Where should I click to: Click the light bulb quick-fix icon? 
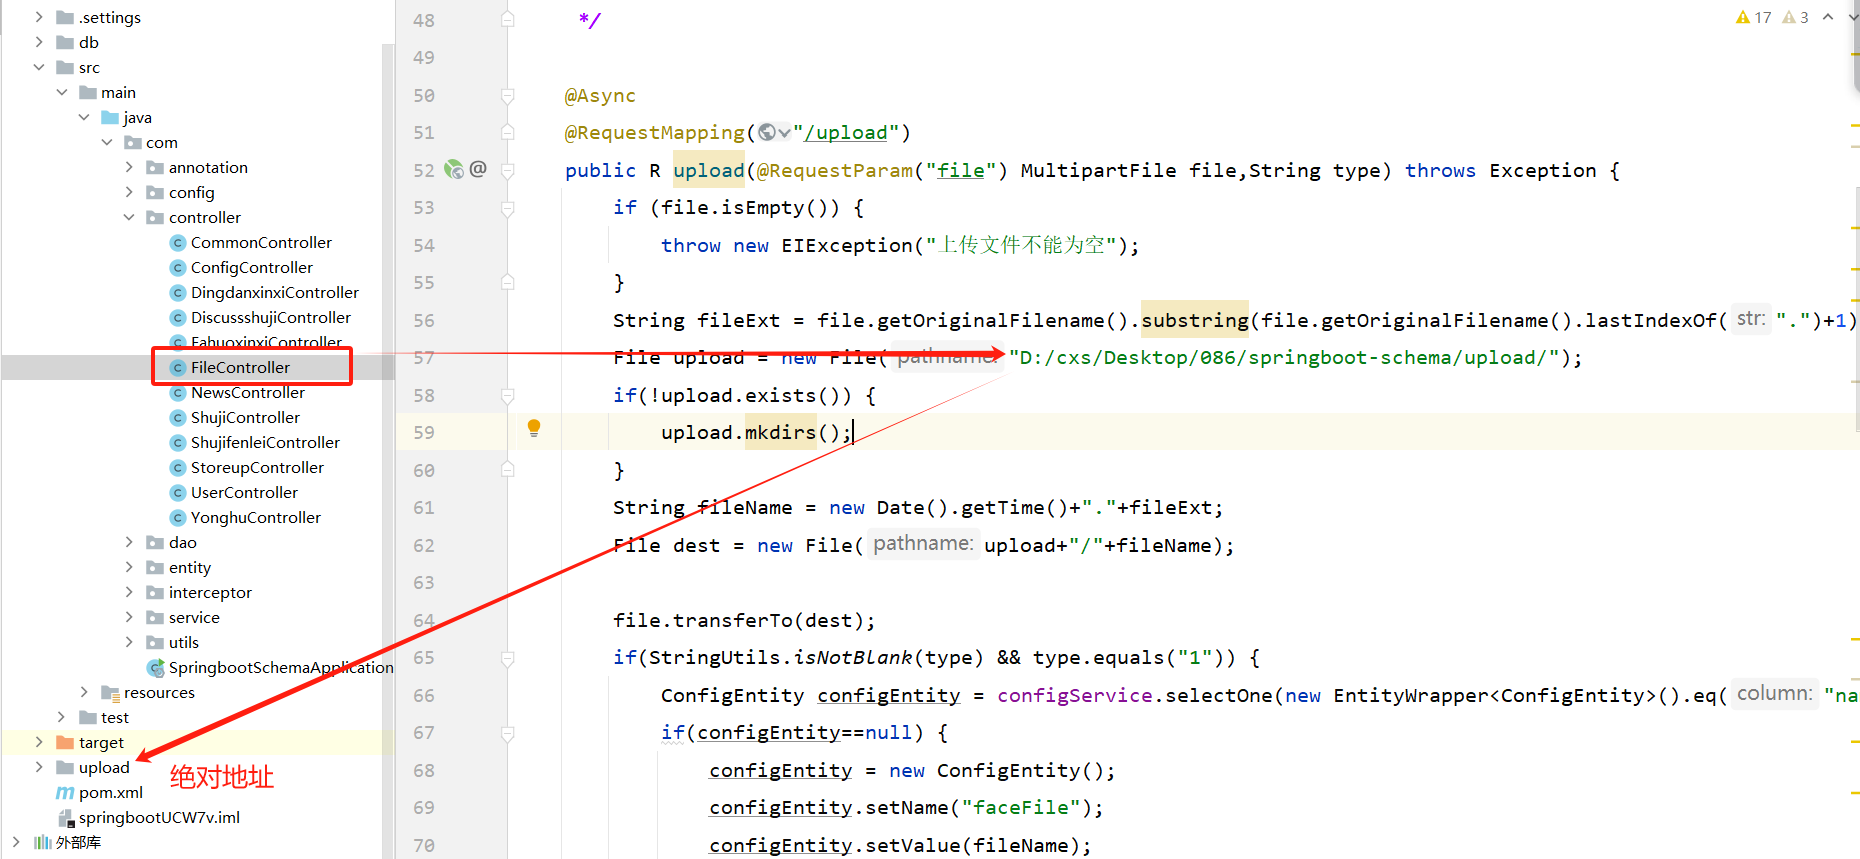coord(534,429)
